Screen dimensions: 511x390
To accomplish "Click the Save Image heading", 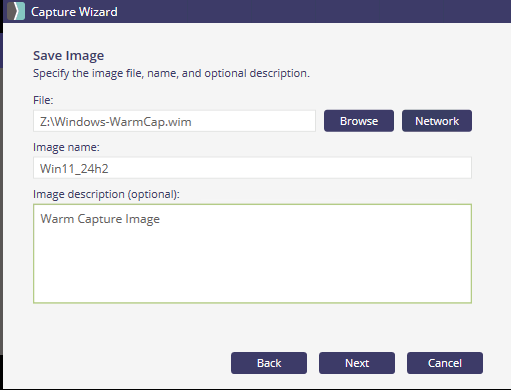I will 68,55.
